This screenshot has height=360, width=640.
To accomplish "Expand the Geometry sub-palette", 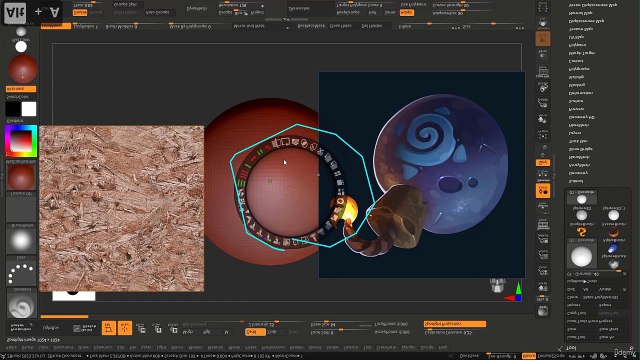I will point(578,173).
